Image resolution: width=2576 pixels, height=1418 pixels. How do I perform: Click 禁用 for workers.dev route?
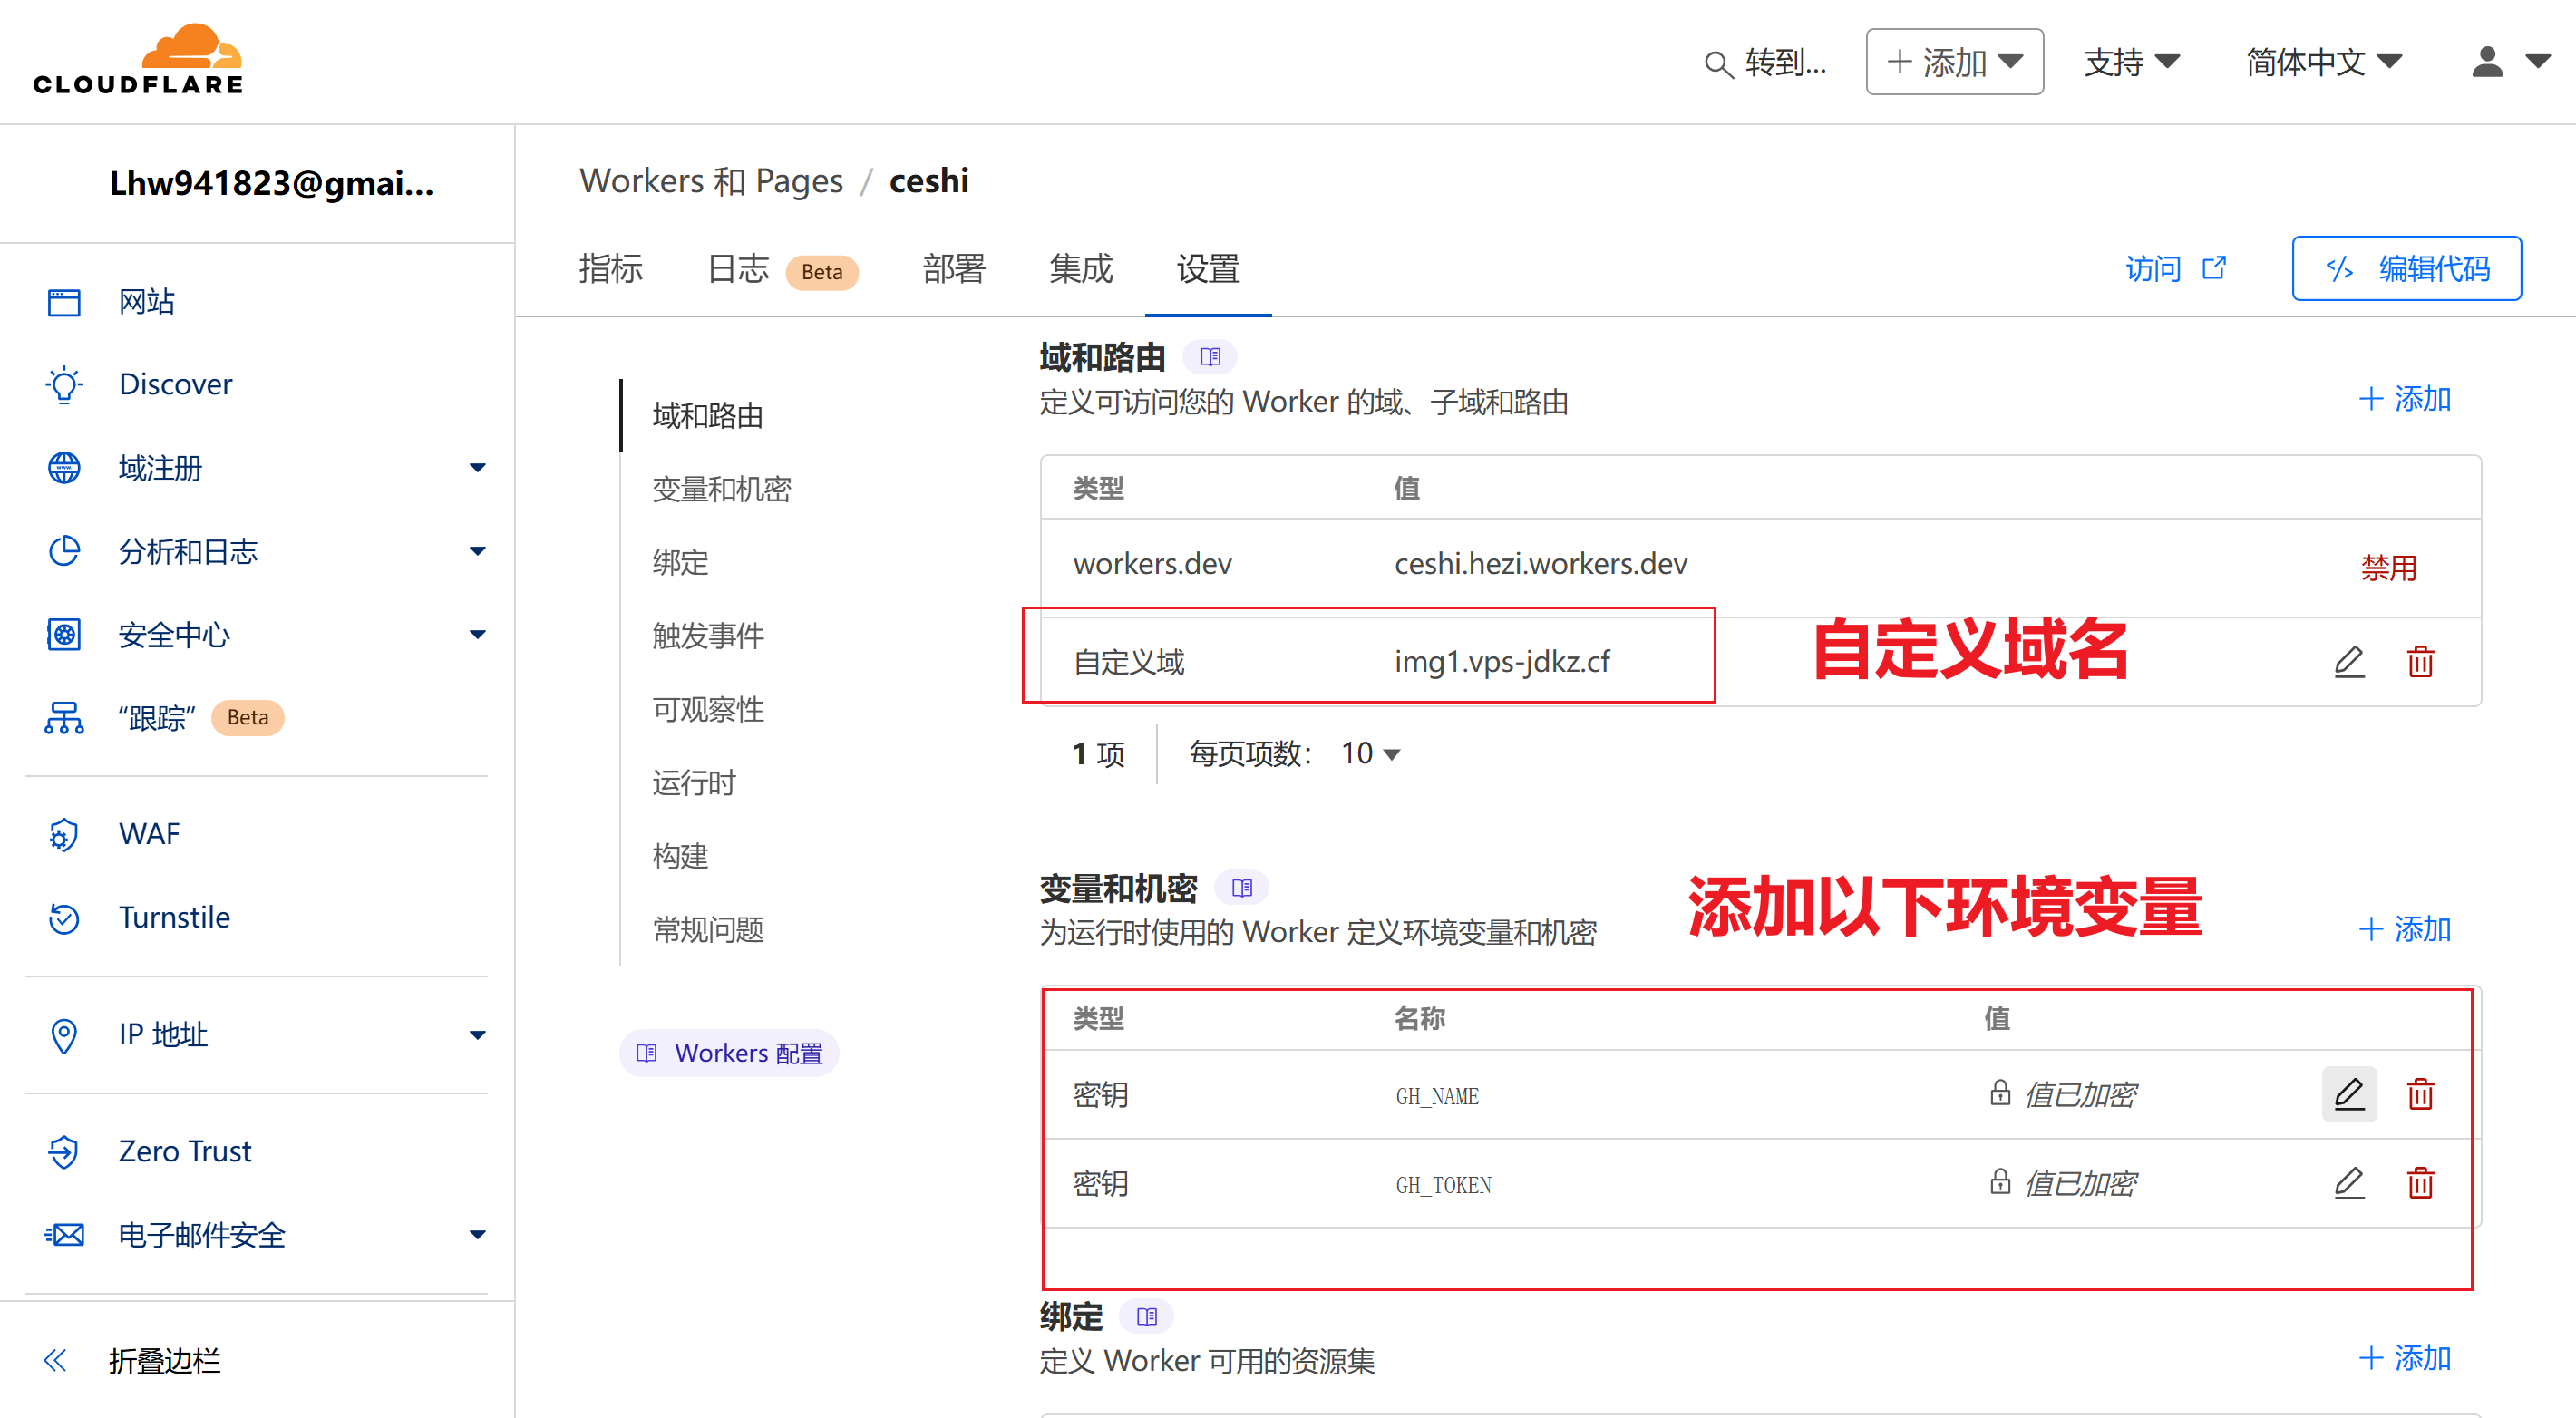click(2388, 568)
